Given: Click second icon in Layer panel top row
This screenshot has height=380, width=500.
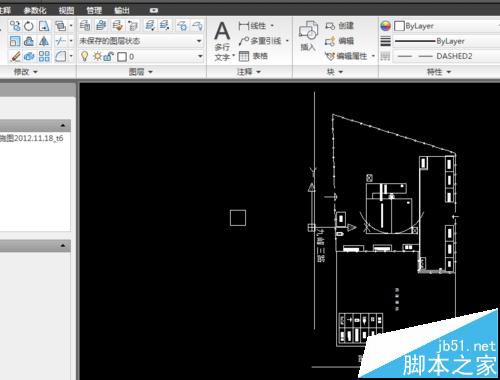Looking at the screenshot, I should click(x=101, y=26).
